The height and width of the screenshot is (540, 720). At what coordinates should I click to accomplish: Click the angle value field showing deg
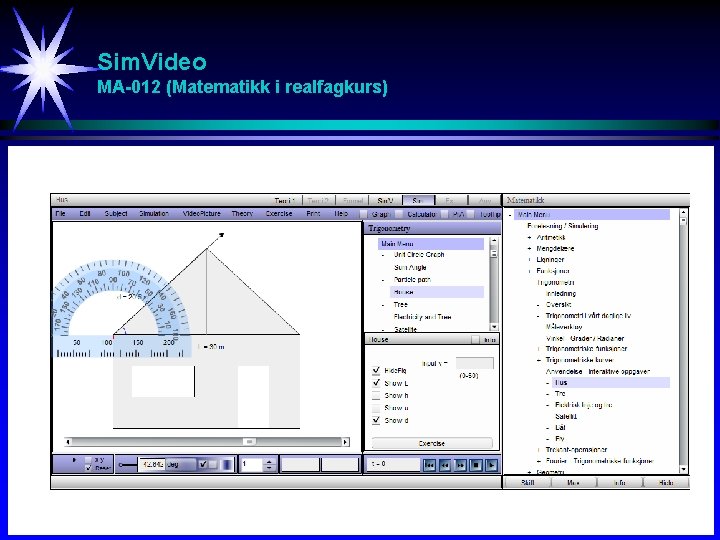pyautogui.click(x=152, y=465)
